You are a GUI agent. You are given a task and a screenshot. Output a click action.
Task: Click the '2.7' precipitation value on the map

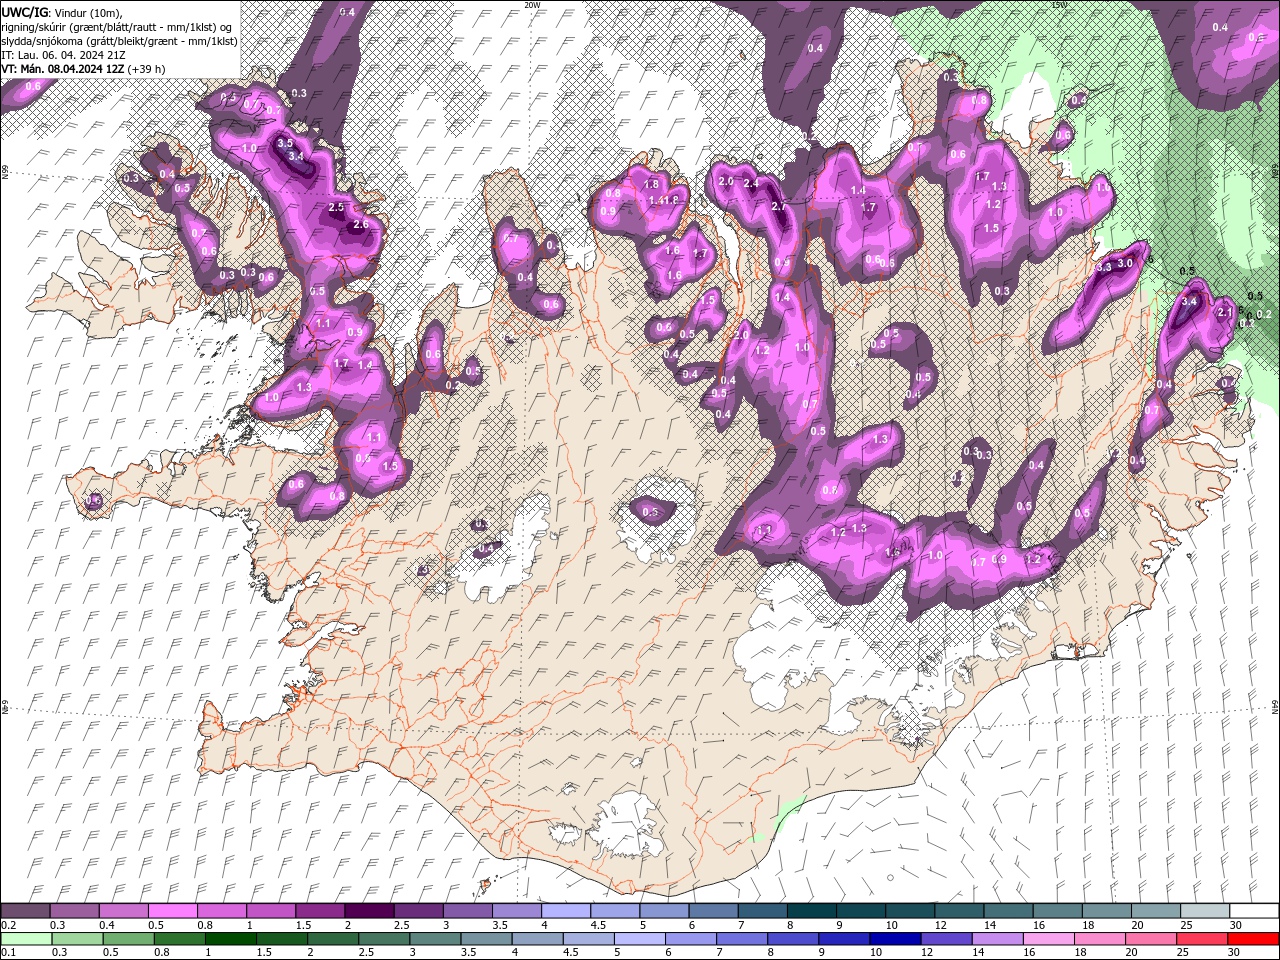pyautogui.click(x=779, y=206)
